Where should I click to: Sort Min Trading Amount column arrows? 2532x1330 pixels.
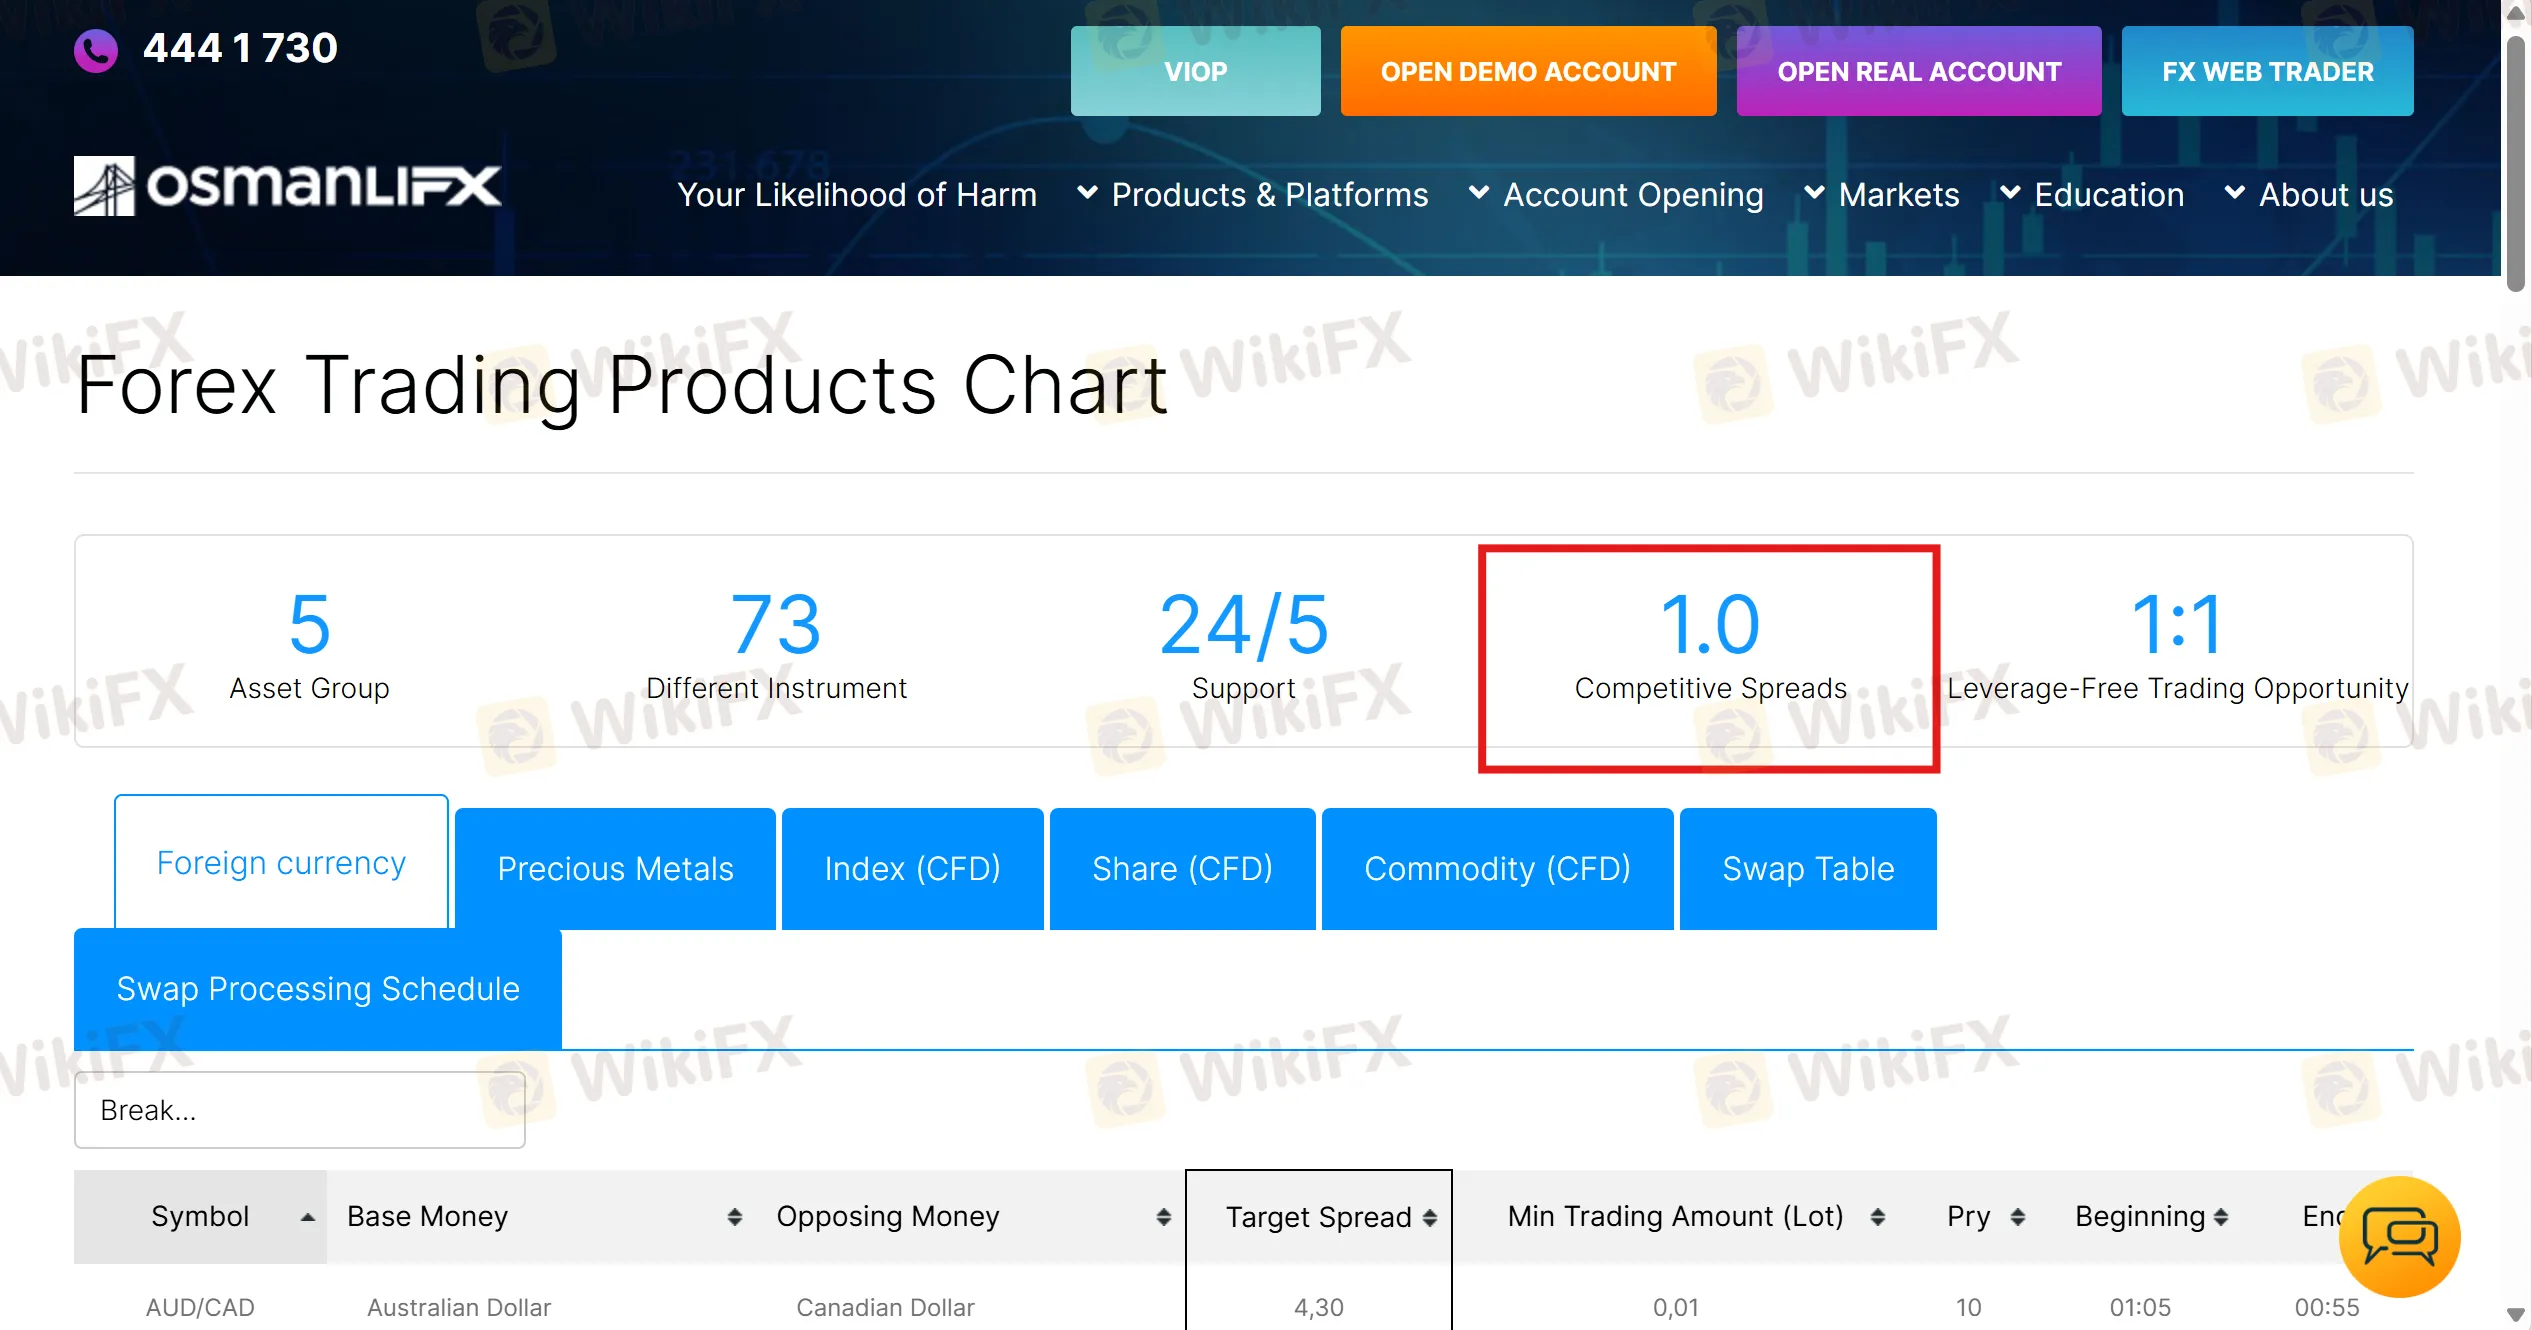coord(1878,1217)
